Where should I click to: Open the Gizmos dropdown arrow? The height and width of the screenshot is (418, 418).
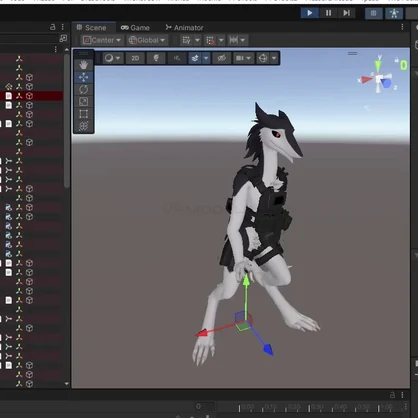pos(274,58)
